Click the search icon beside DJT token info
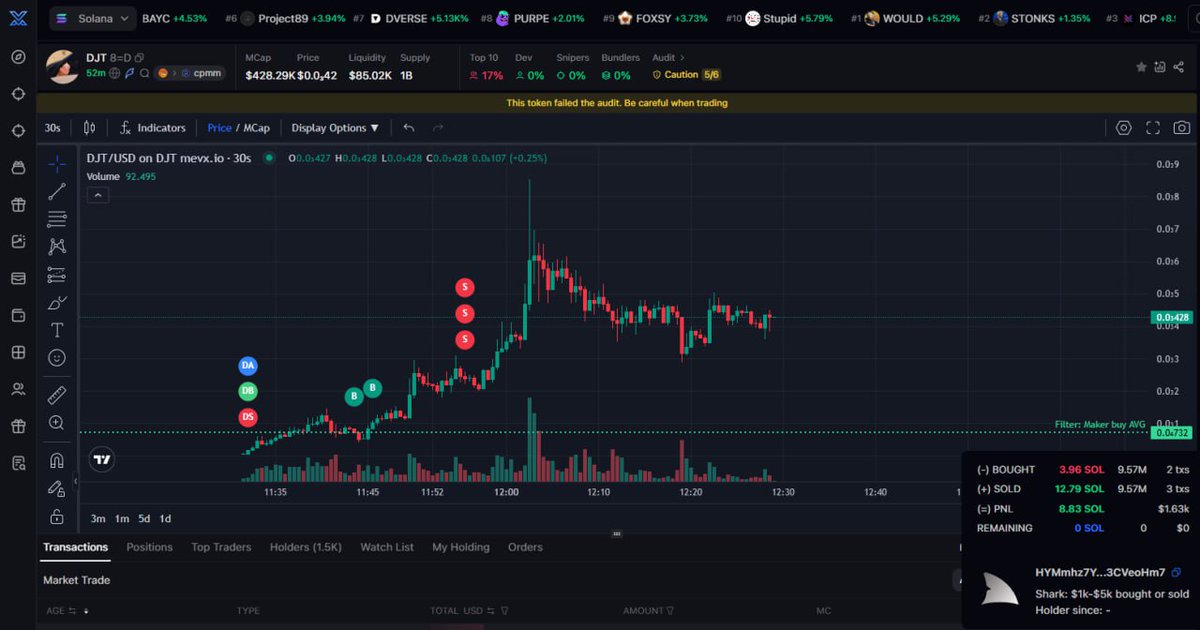The width and height of the screenshot is (1200, 630). (x=145, y=73)
